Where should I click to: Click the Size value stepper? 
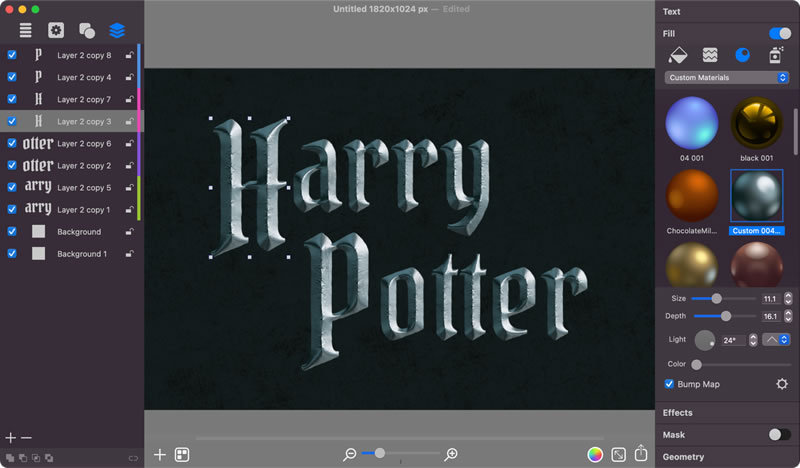(x=788, y=299)
